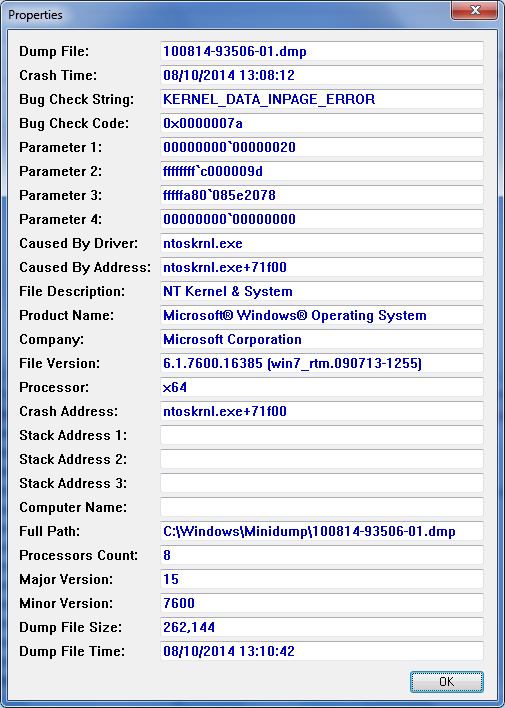Click the Caused By Driver field
The width and height of the screenshot is (505, 708).
point(322,243)
